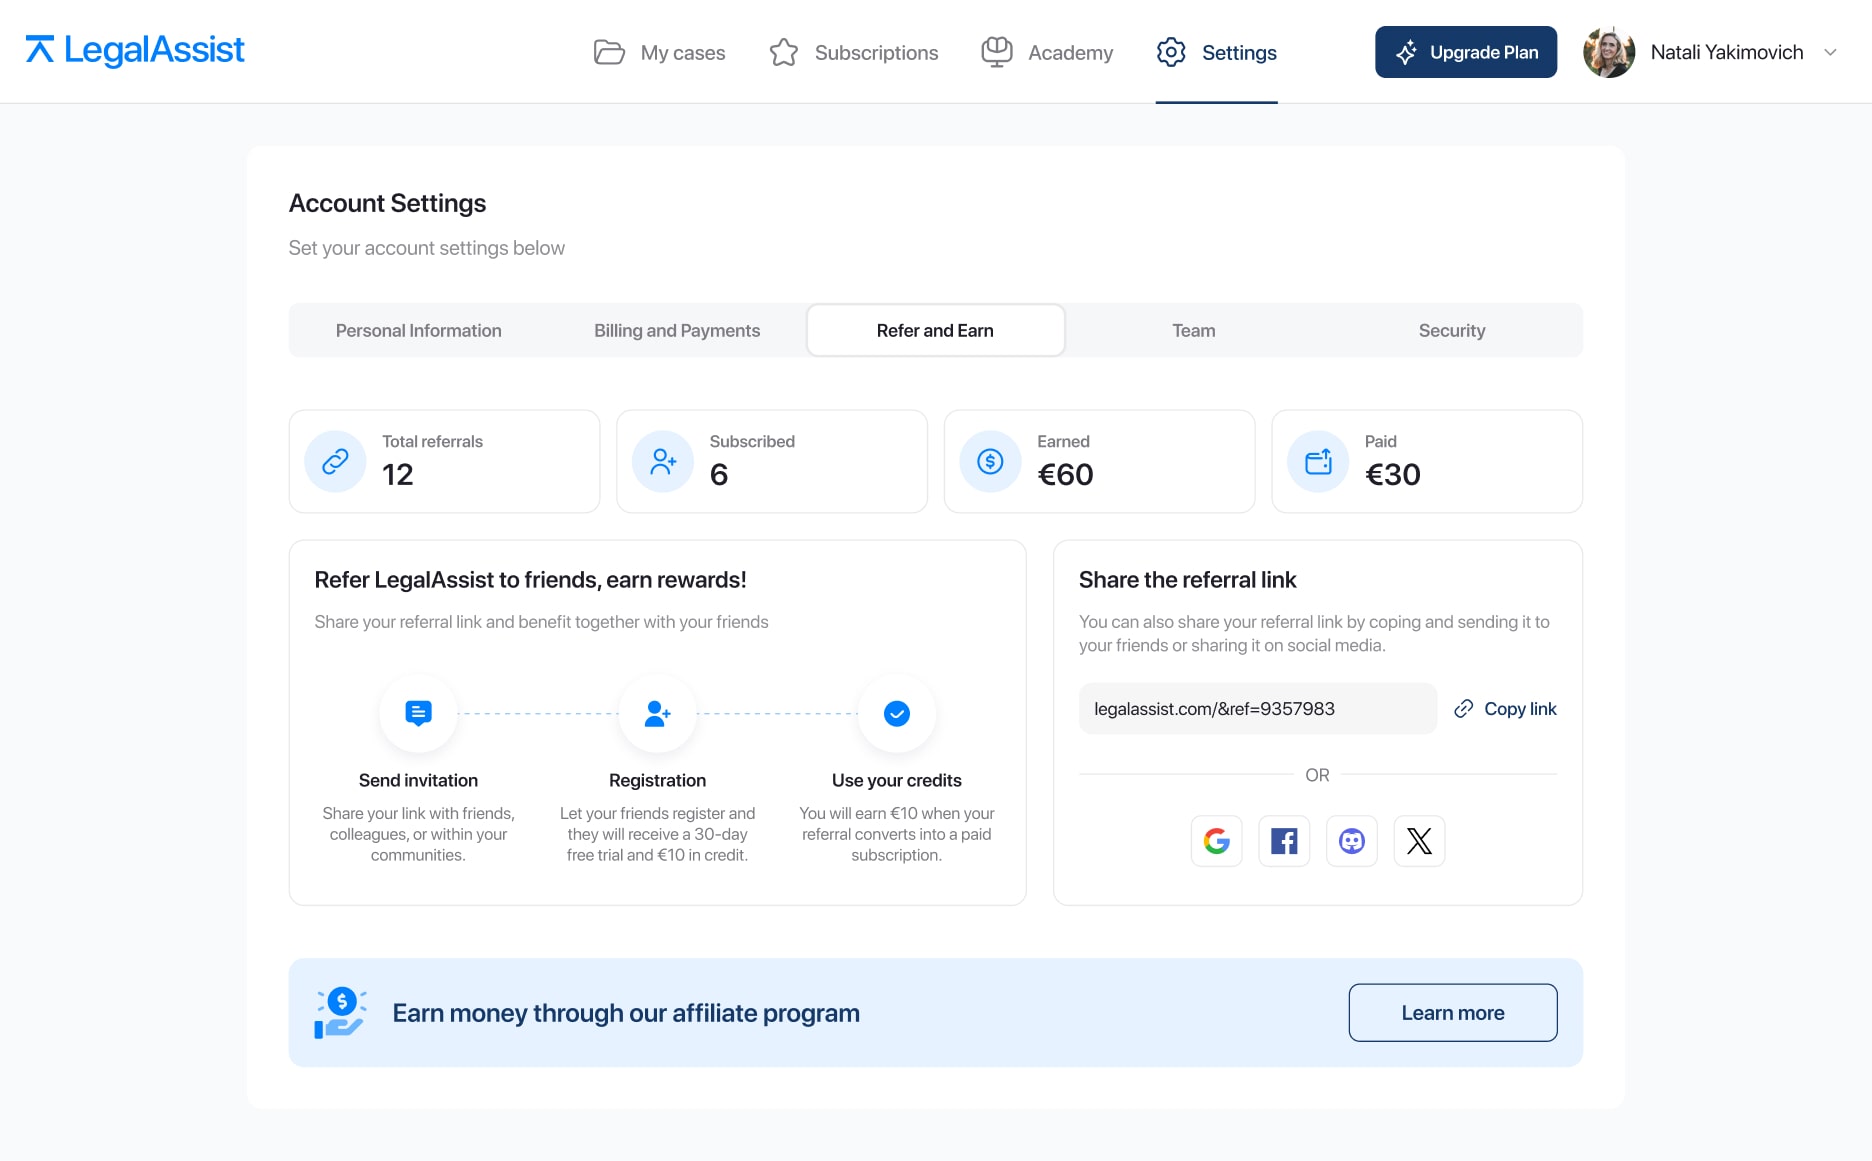Share referral link via Google

1217,841
